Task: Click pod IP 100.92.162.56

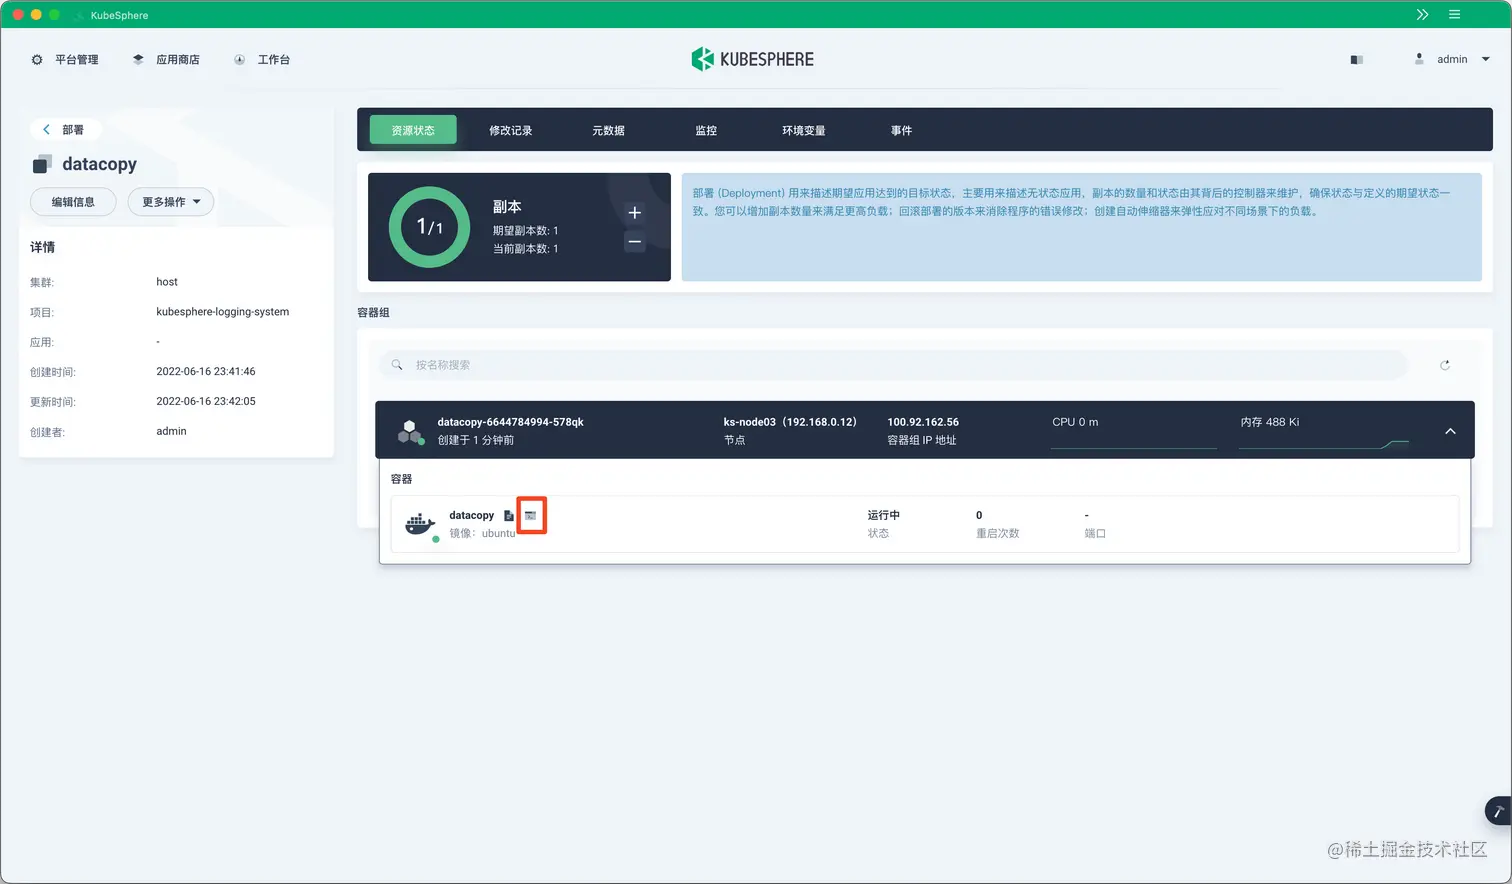Action: (923, 422)
